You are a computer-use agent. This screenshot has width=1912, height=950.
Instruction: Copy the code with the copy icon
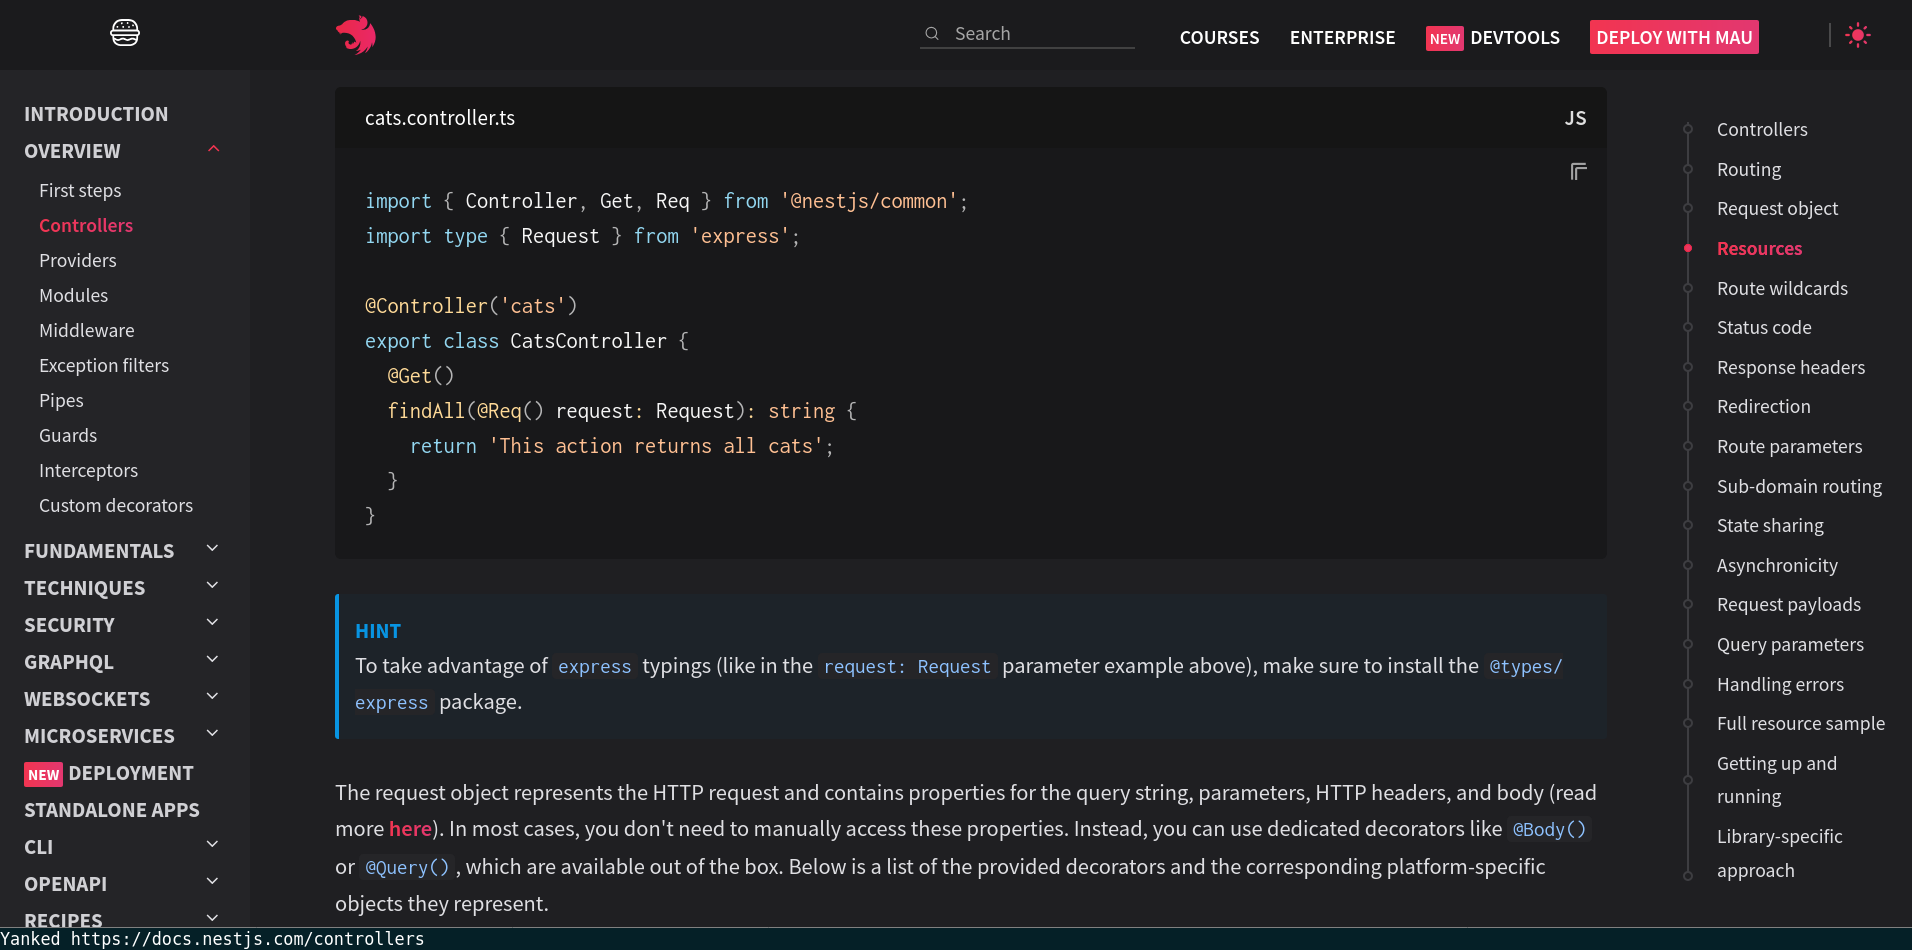coord(1578,172)
